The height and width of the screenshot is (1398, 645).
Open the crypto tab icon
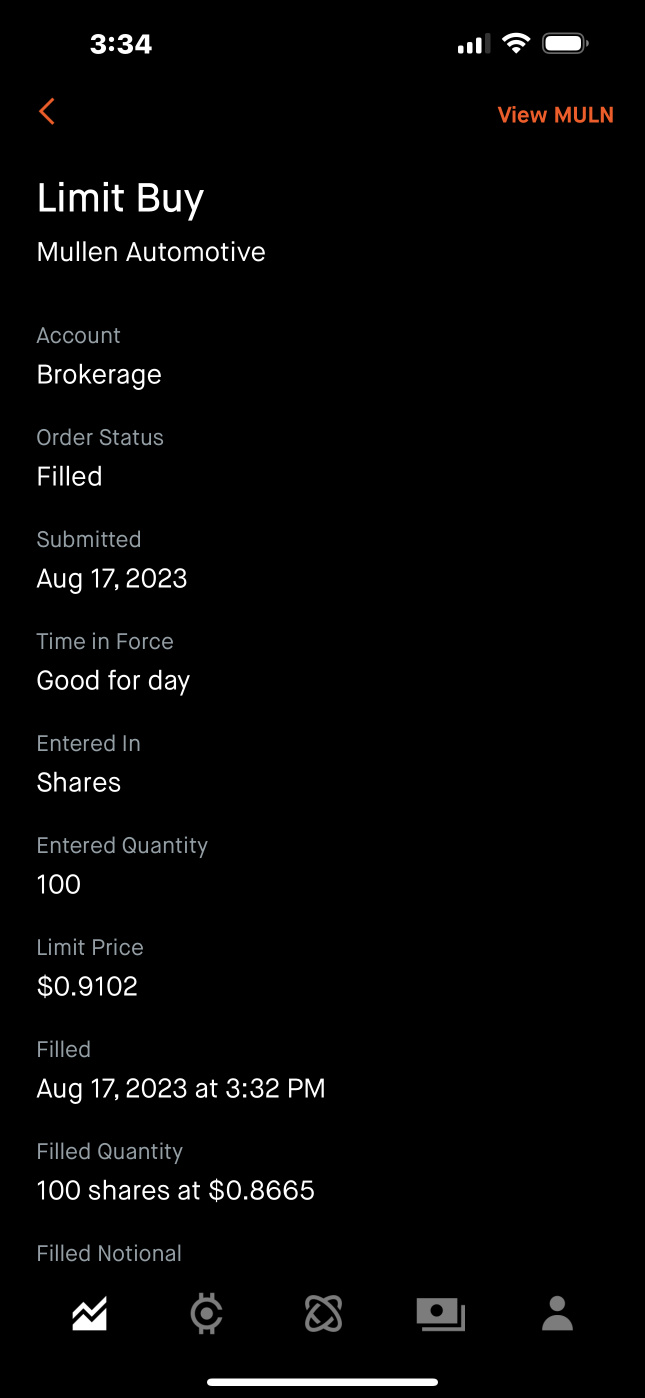206,1314
